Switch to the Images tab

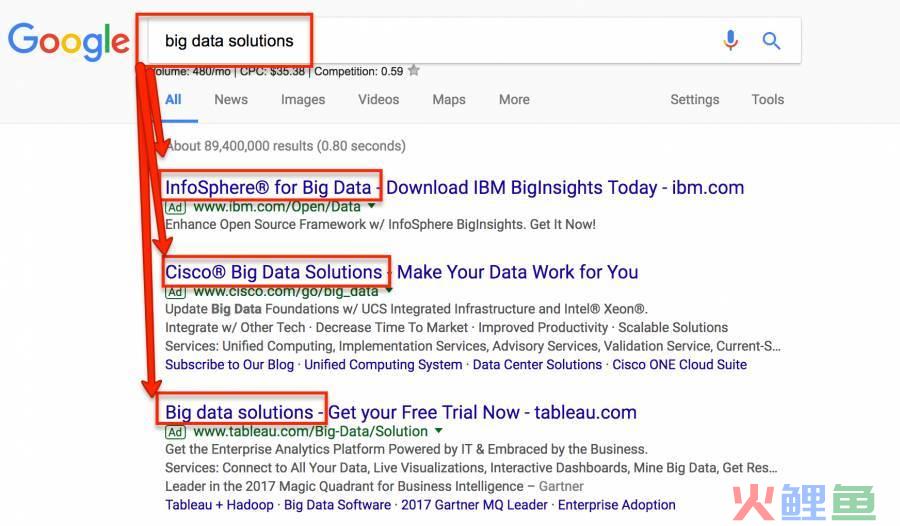[x=303, y=99]
